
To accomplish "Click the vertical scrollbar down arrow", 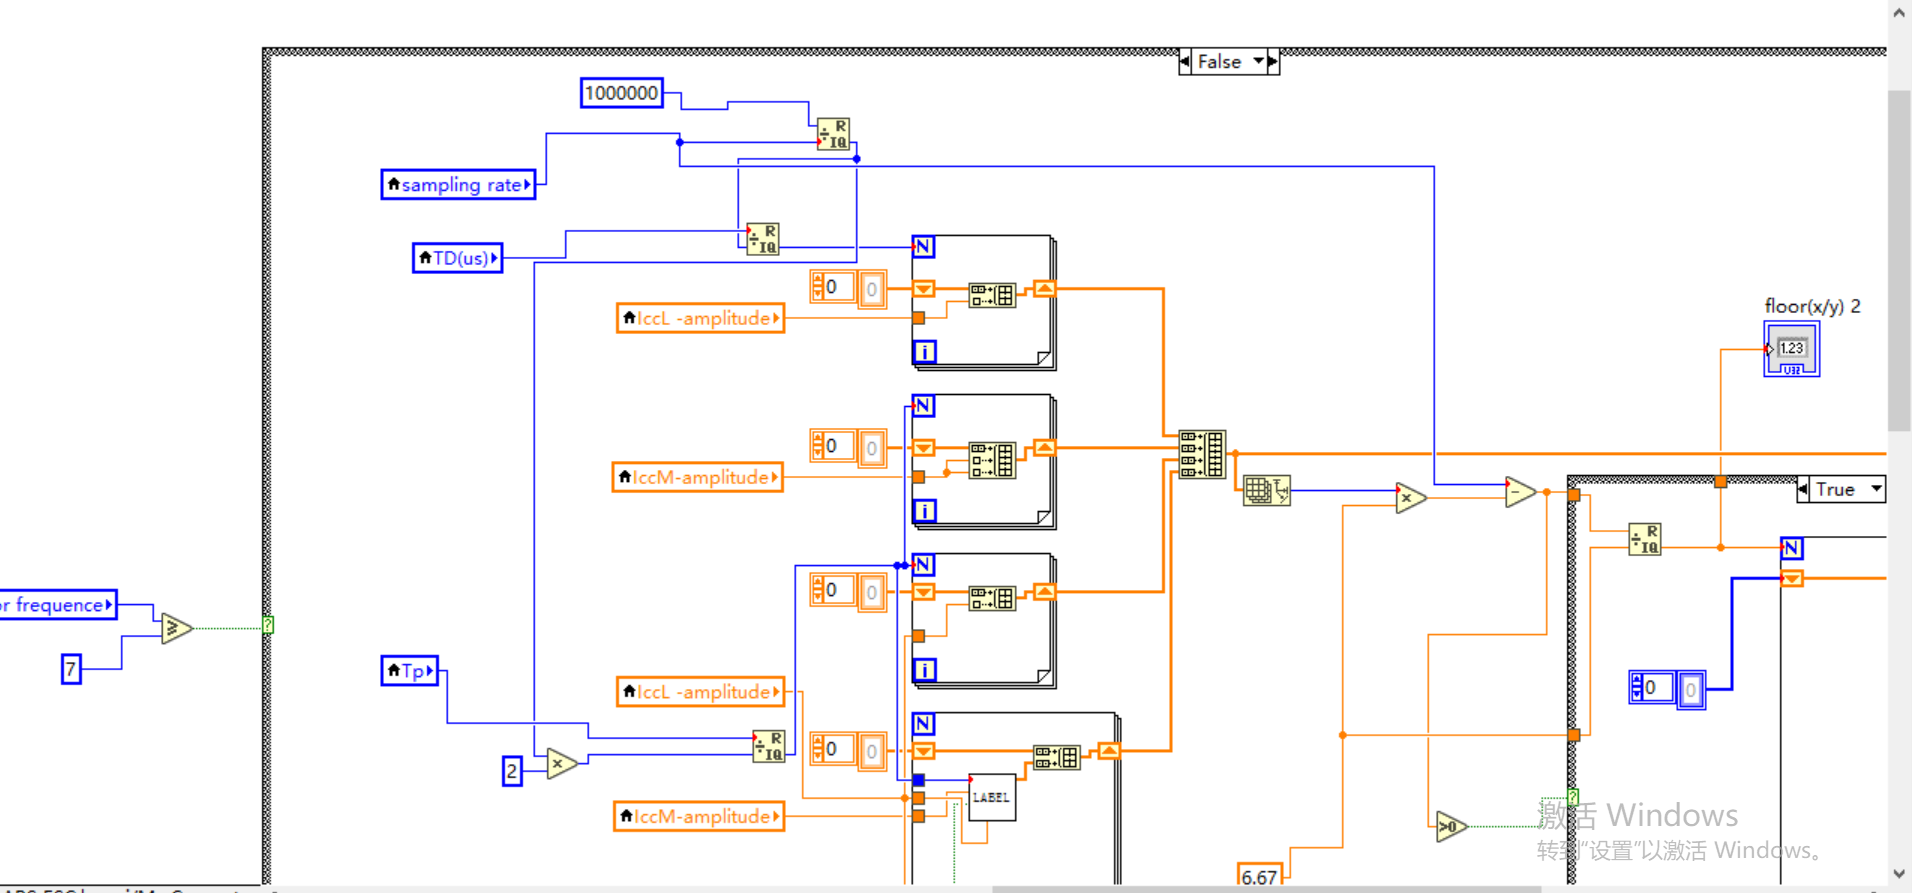I will [x=1900, y=874].
